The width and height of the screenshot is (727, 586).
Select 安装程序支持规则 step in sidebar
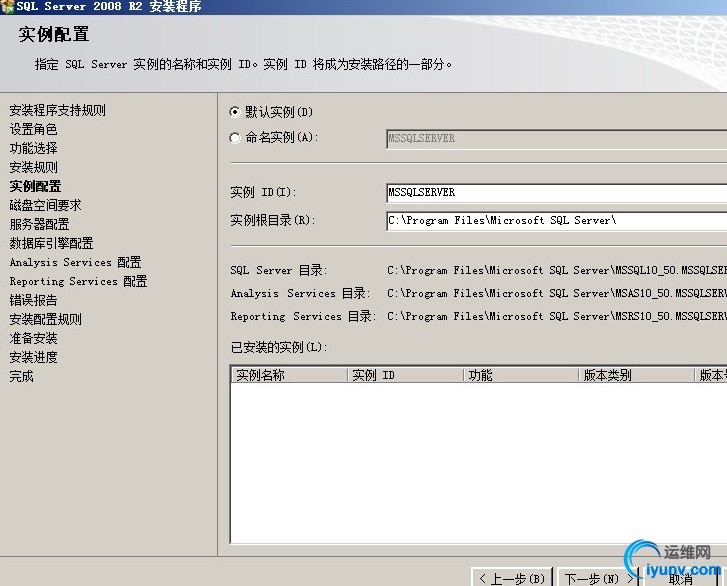(57, 110)
